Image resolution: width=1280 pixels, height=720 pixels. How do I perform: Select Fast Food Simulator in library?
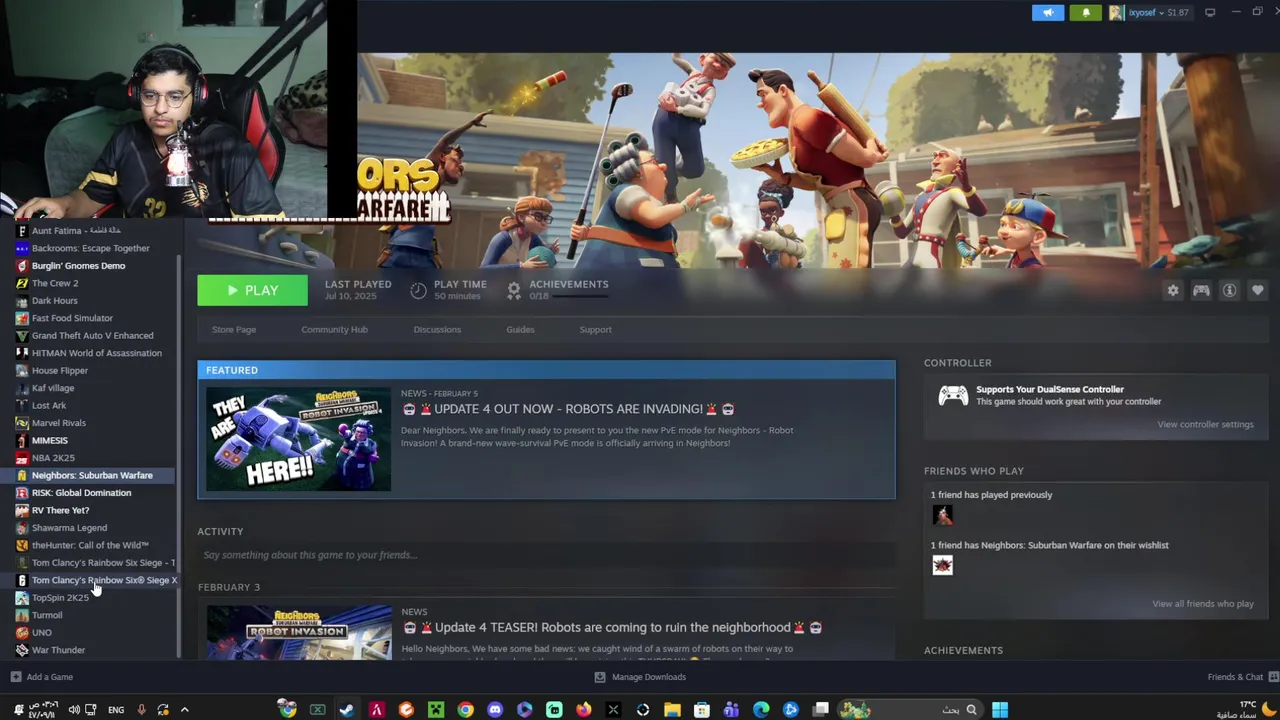pos(72,318)
